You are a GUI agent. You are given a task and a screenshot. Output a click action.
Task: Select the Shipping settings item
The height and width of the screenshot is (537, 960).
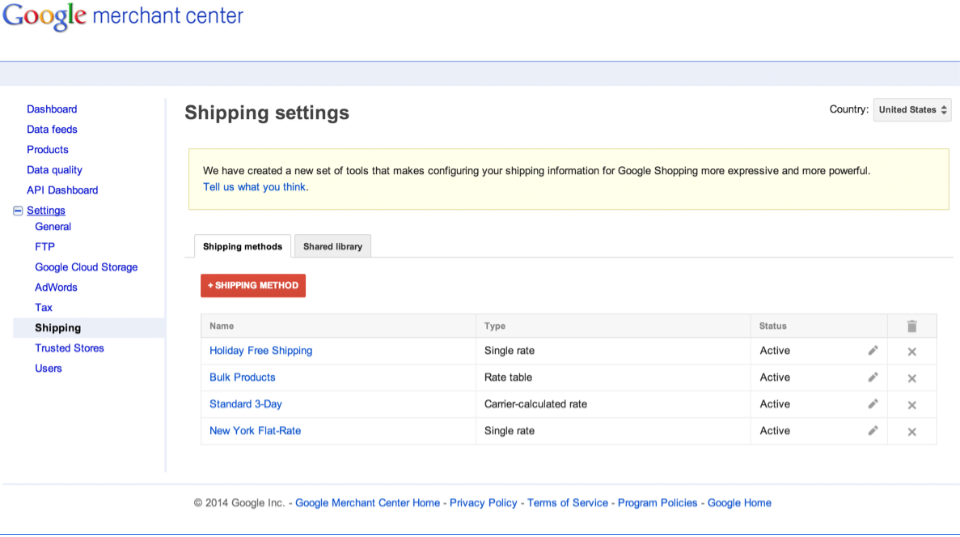[x=89, y=328]
